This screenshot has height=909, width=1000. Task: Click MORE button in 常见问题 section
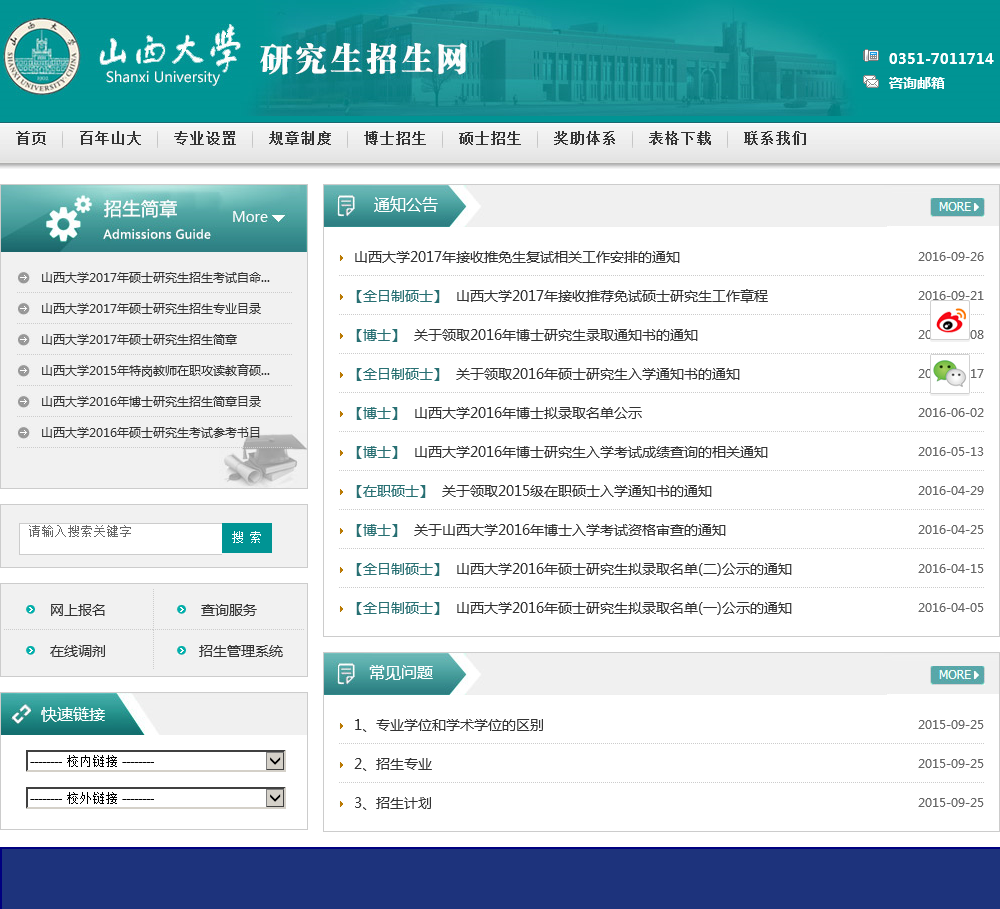coord(957,675)
